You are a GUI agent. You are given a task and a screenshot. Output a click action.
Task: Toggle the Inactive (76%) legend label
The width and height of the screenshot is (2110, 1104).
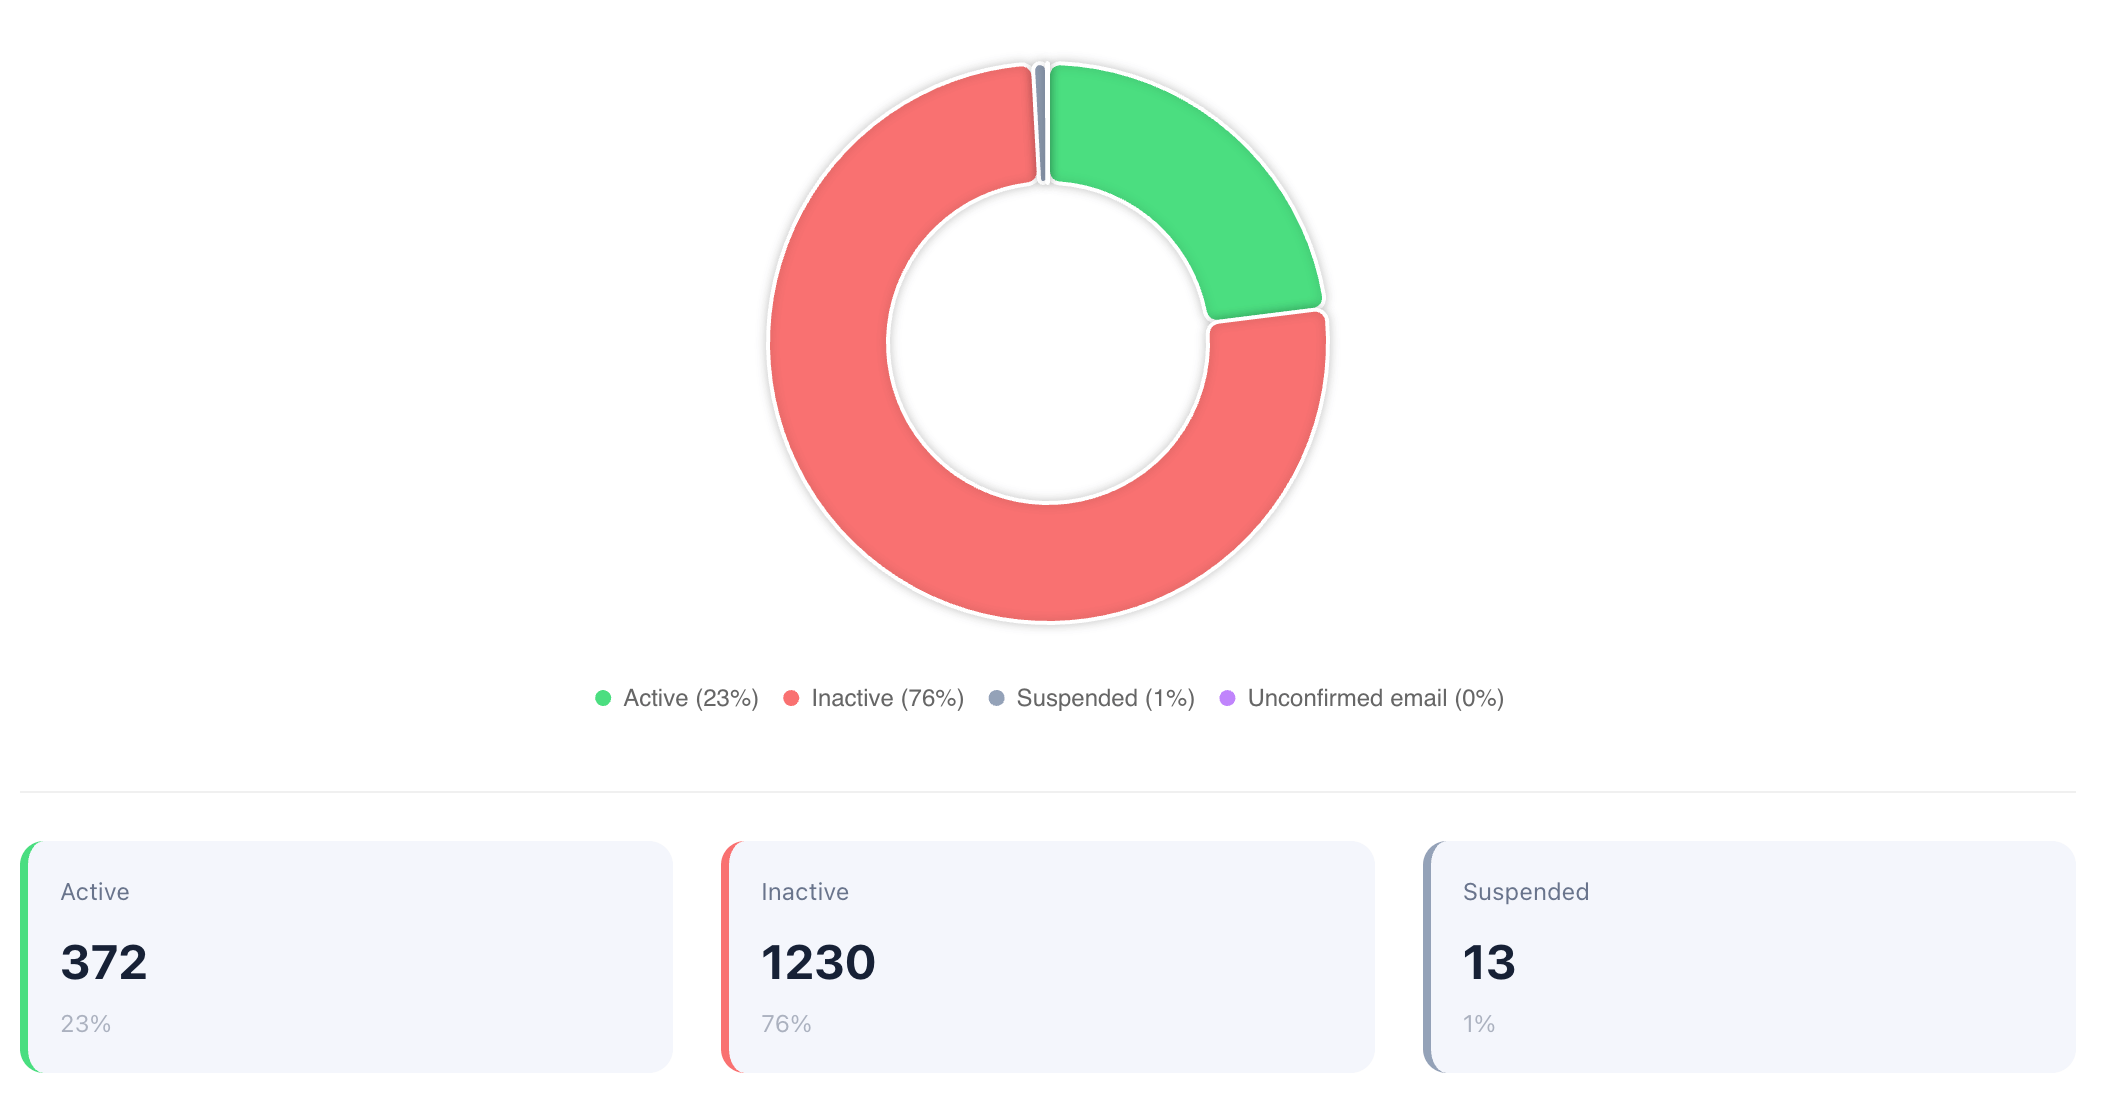pyautogui.click(x=887, y=698)
